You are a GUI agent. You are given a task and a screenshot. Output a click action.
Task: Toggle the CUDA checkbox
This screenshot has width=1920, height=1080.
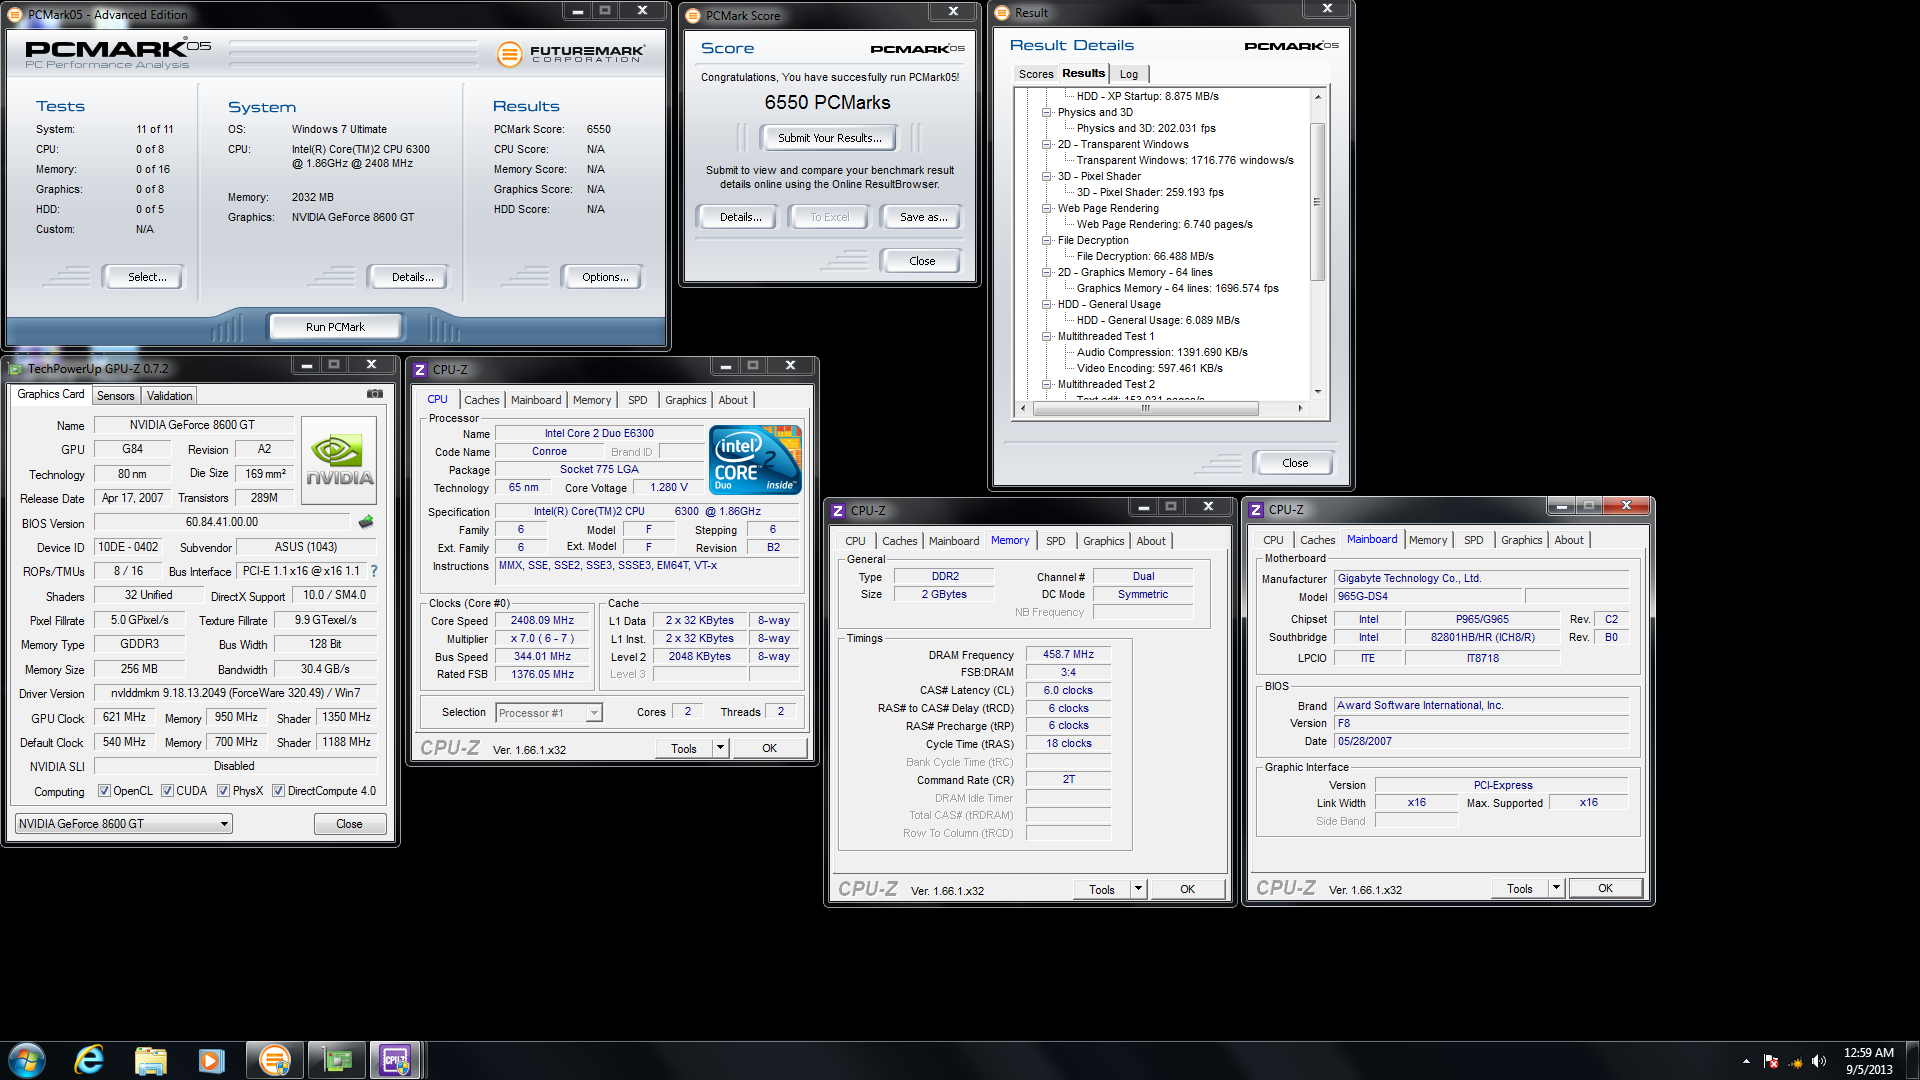pyautogui.click(x=167, y=791)
